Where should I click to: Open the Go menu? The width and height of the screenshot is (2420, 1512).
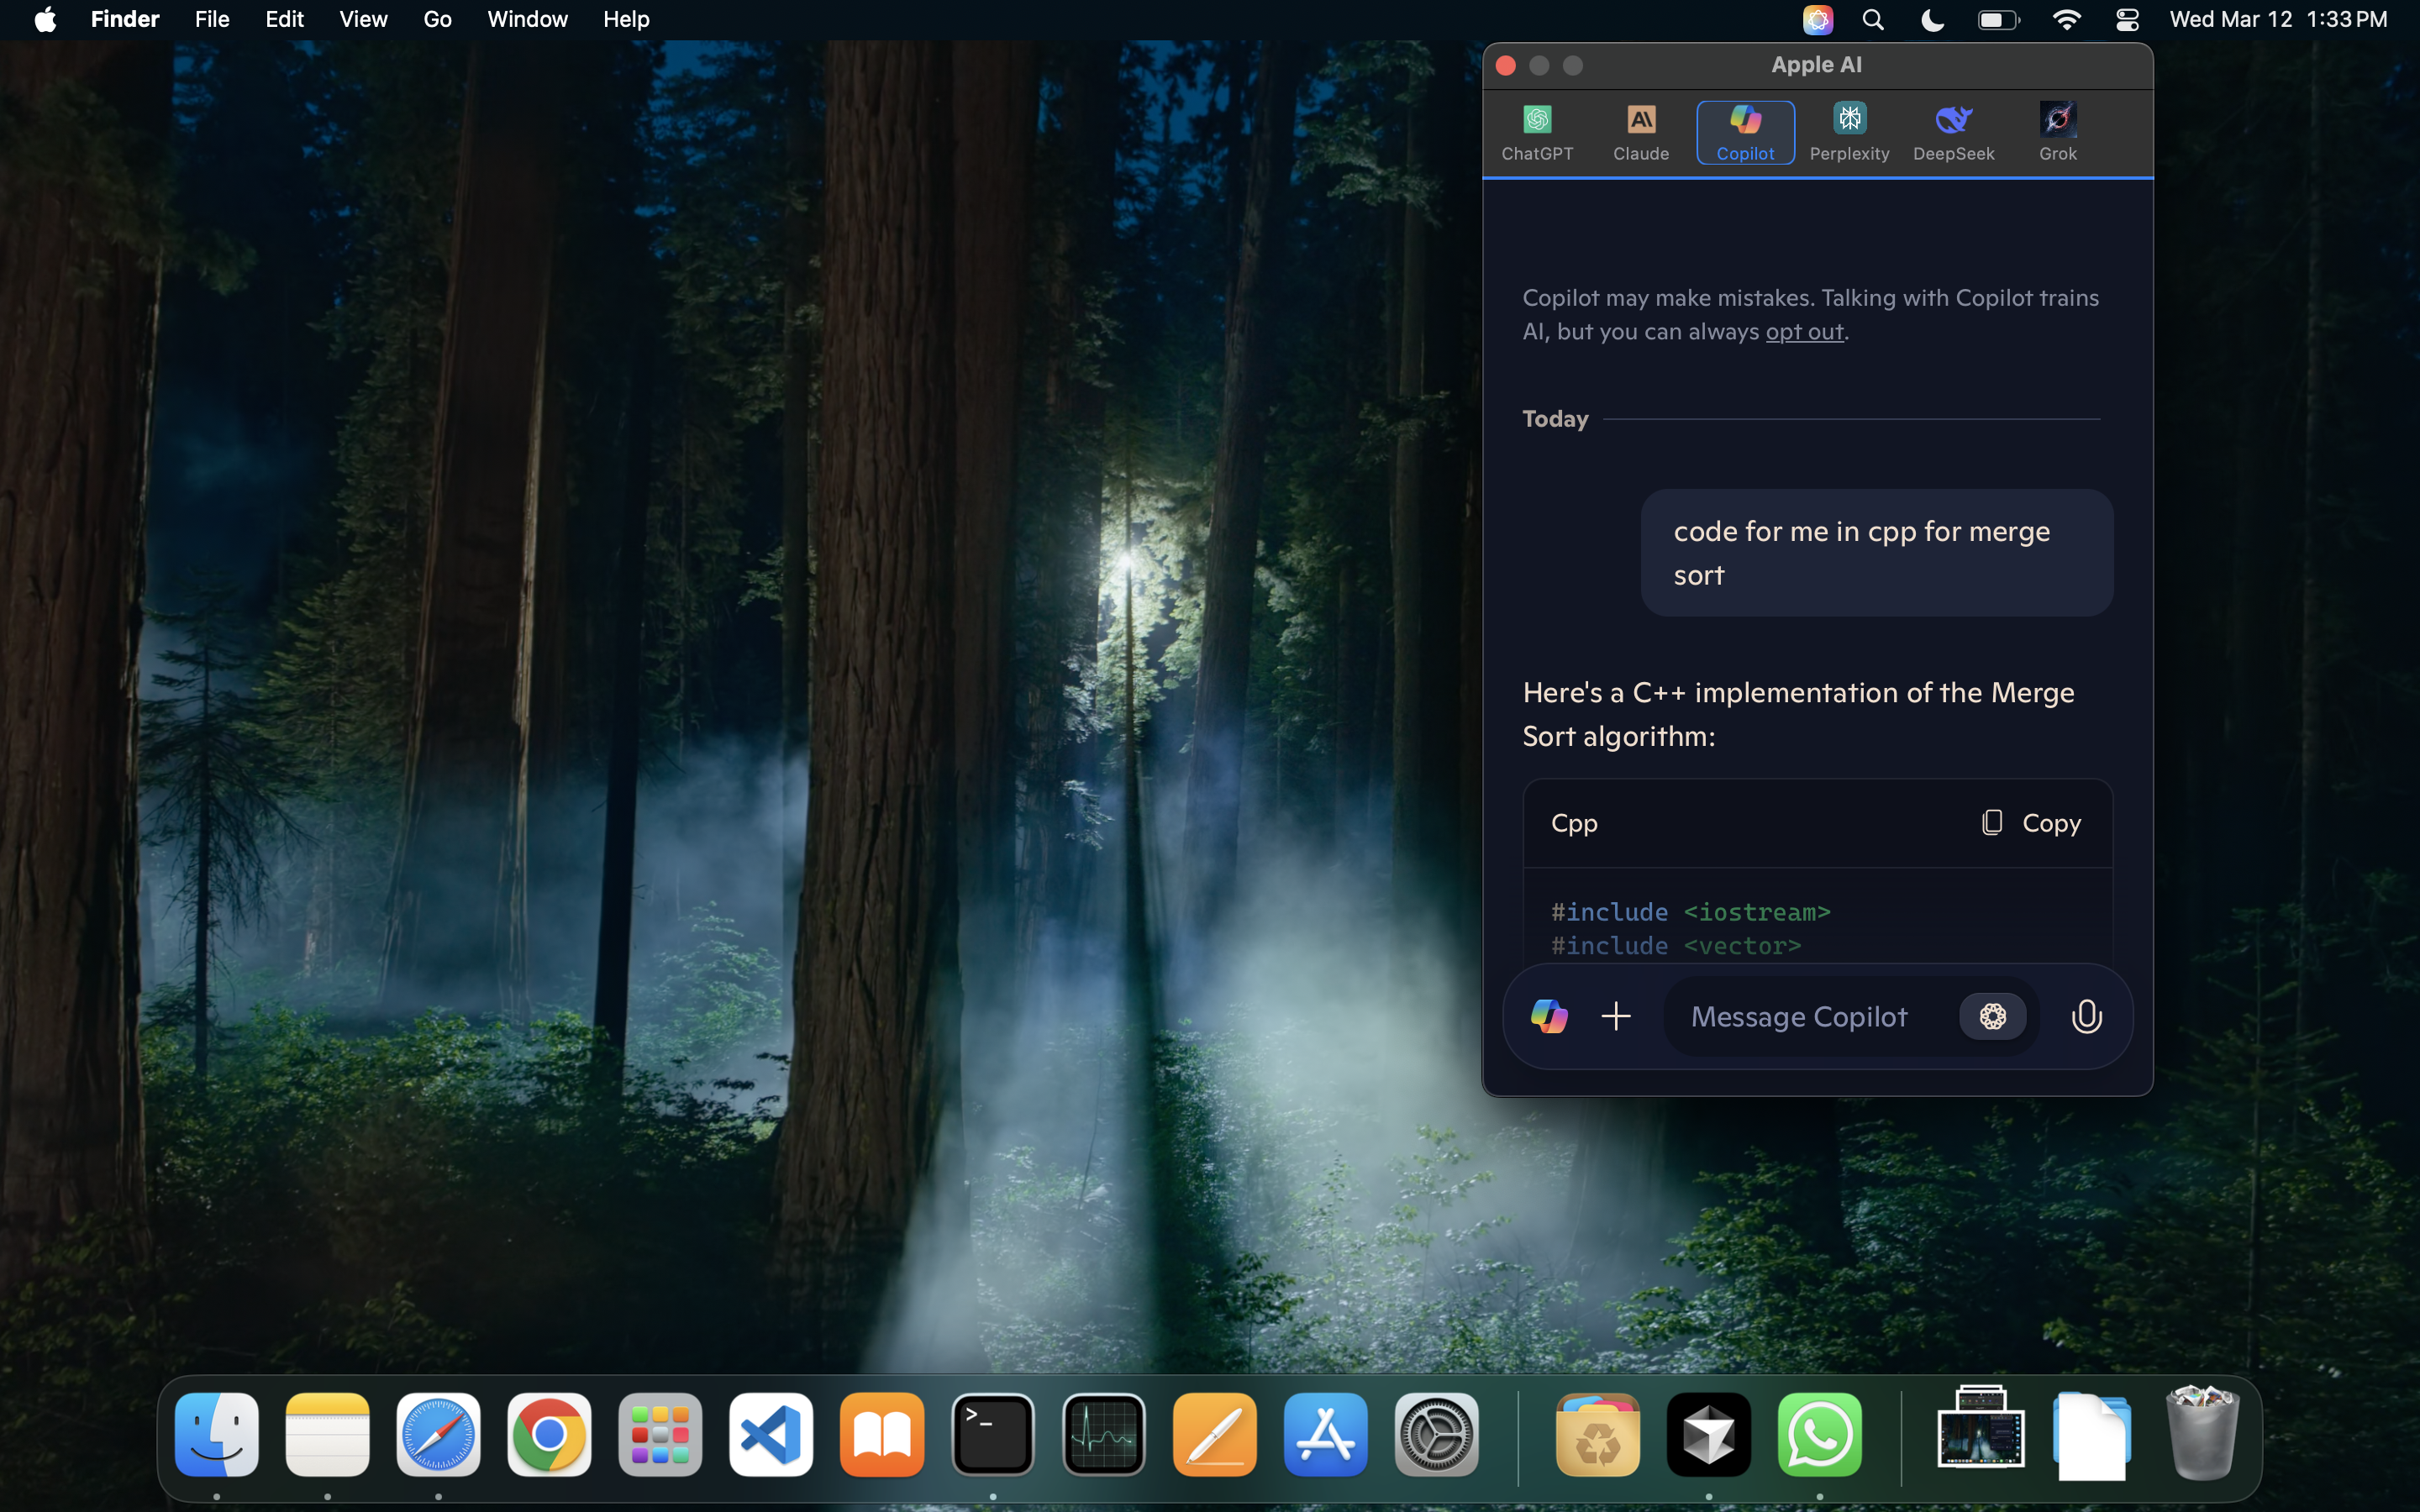pyautogui.click(x=437, y=20)
